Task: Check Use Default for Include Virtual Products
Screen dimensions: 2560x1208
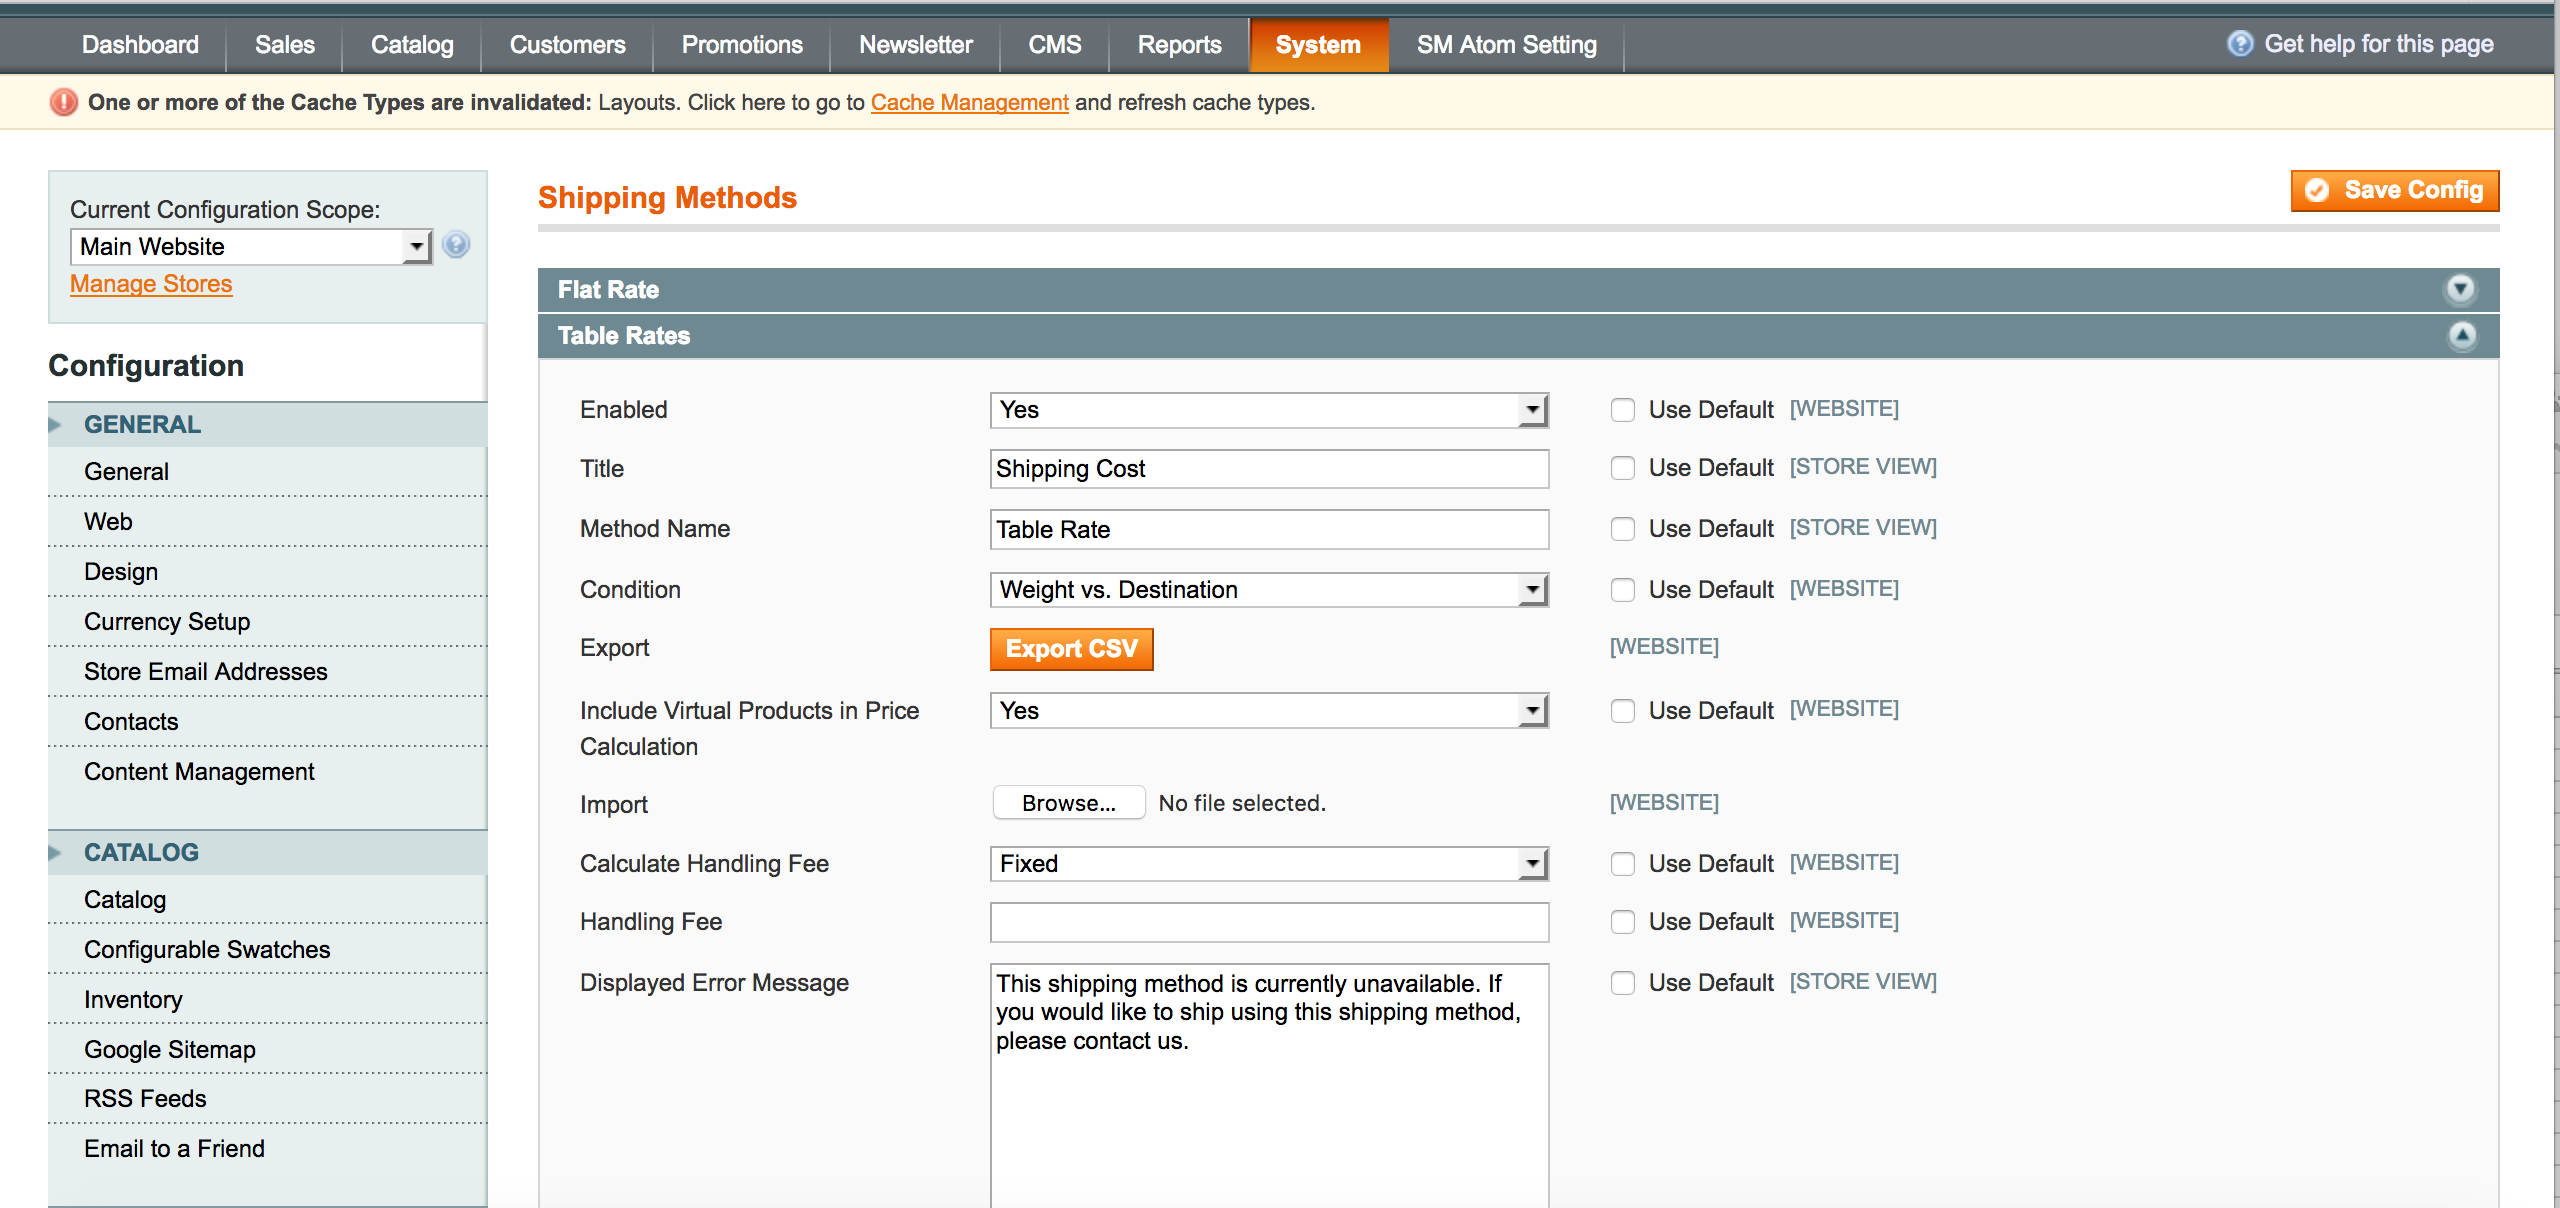Action: click(x=1622, y=711)
